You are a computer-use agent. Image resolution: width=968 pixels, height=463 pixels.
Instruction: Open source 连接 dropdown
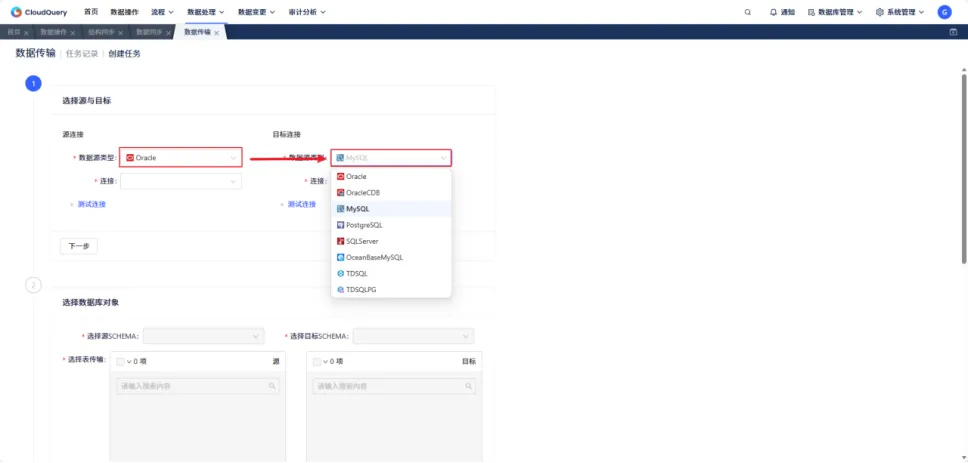[x=181, y=181]
